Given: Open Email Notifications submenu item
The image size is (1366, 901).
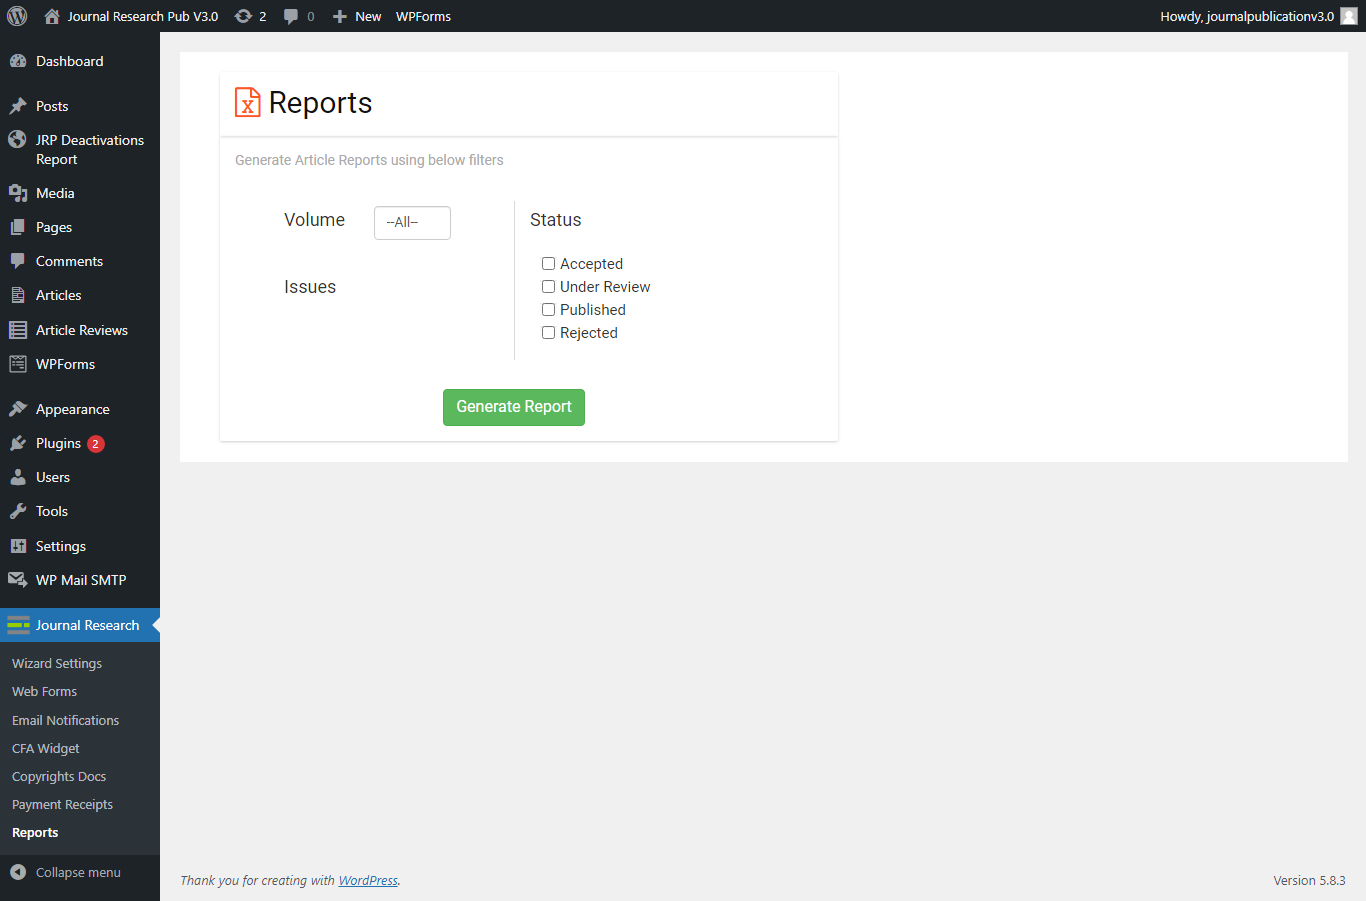Looking at the screenshot, I should (65, 720).
